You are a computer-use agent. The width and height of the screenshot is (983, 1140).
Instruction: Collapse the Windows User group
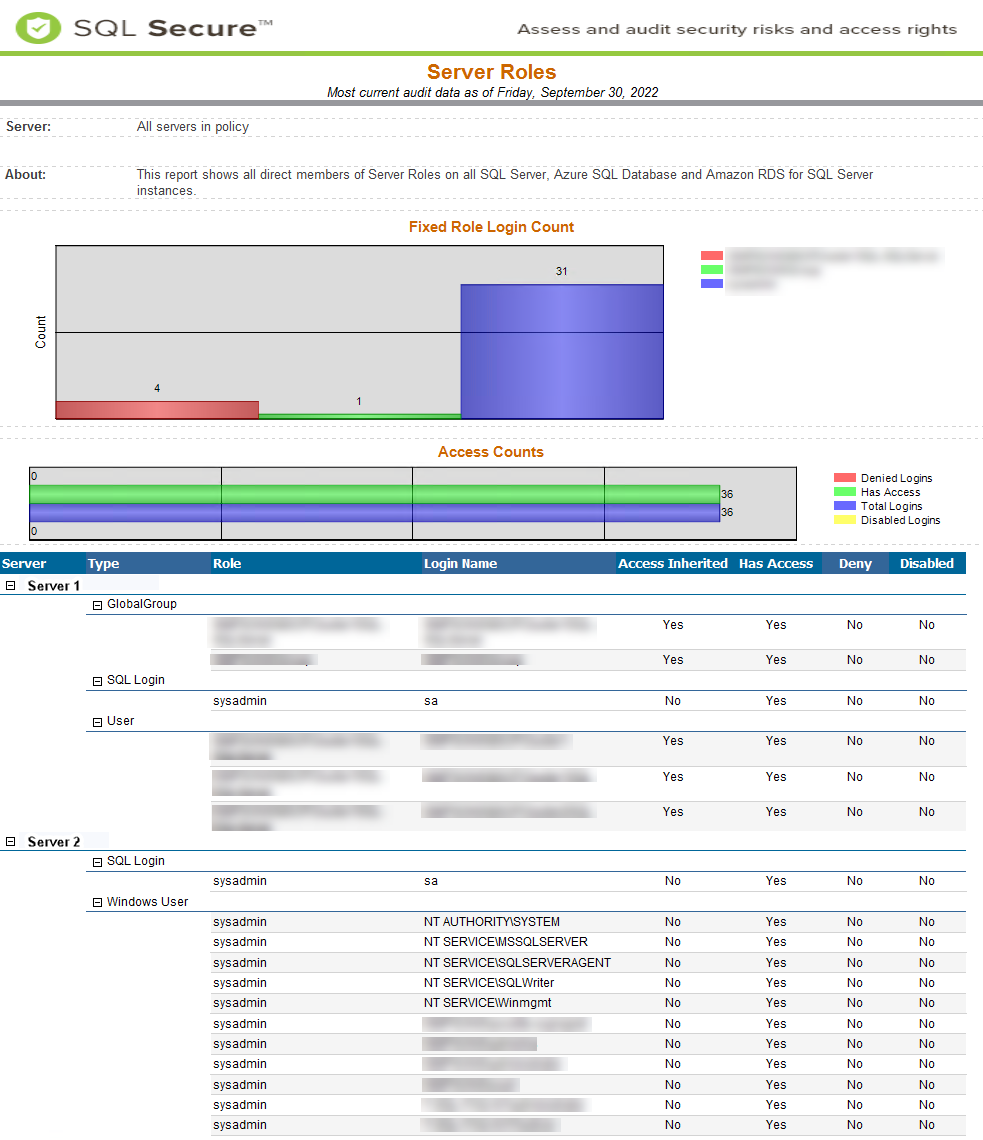click(97, 903)
